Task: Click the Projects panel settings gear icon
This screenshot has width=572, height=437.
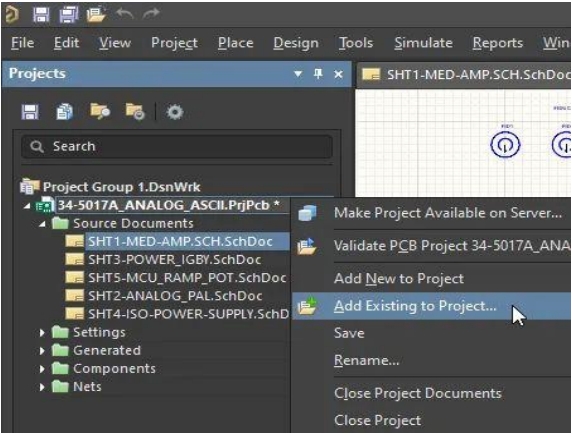Action: [174, 112]
